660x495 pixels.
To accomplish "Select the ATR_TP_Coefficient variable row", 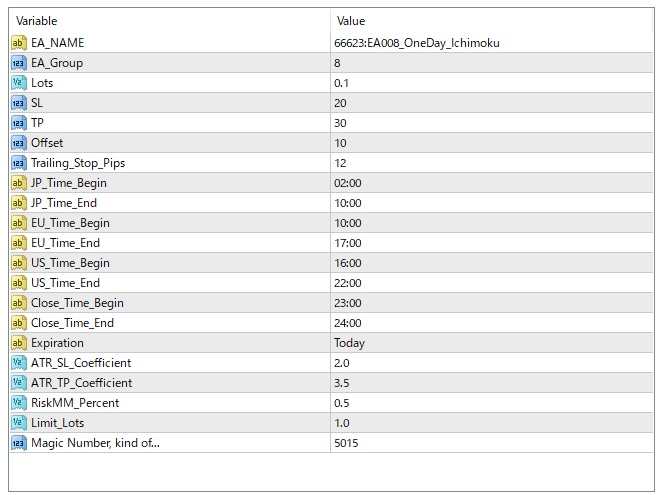I will (81, 383).
